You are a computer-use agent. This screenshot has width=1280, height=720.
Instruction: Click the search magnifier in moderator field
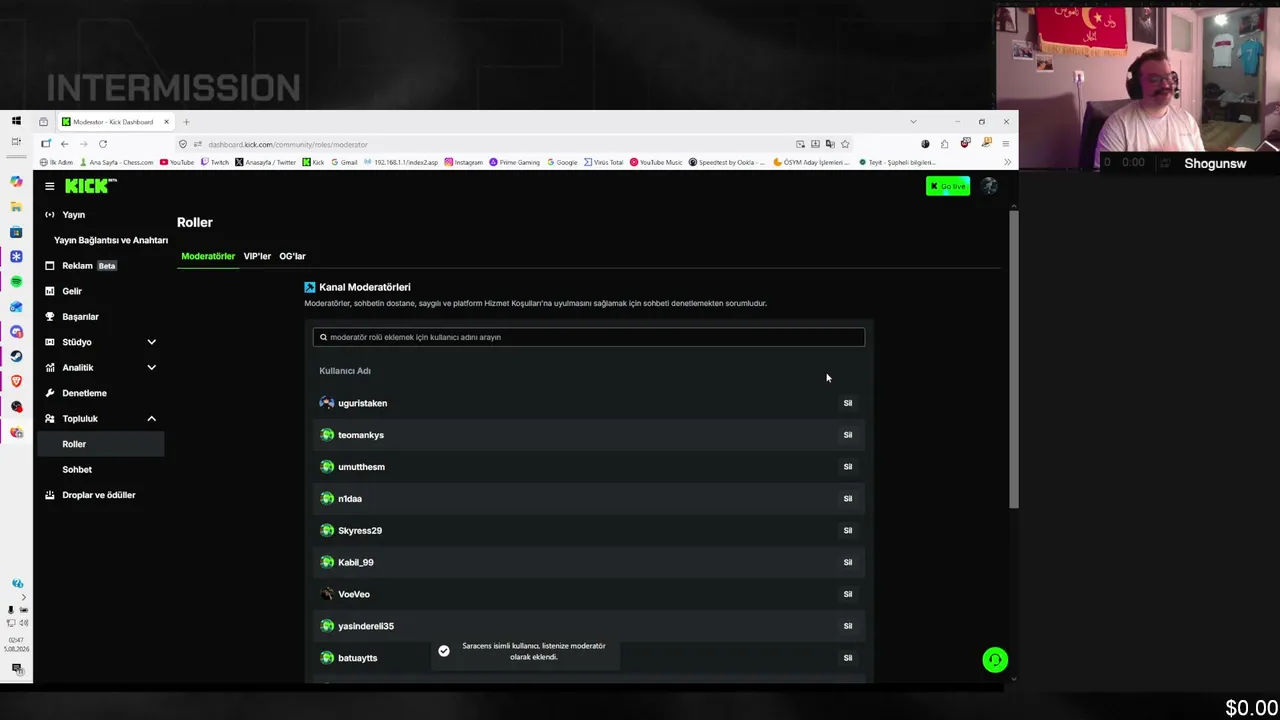[x=323, y=337]
